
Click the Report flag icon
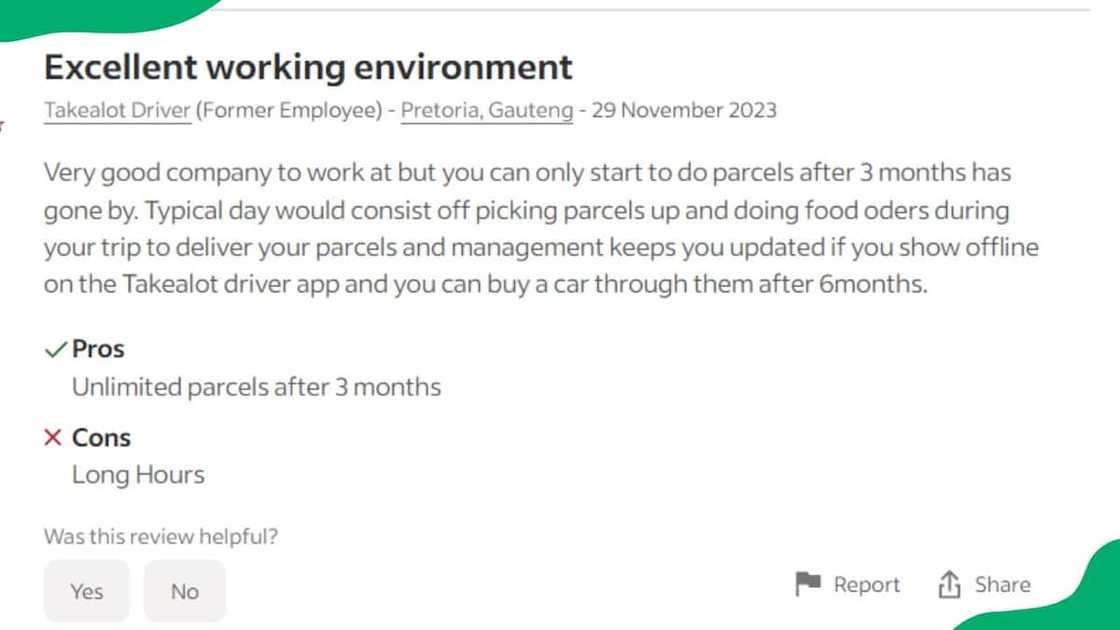[808, 584]
